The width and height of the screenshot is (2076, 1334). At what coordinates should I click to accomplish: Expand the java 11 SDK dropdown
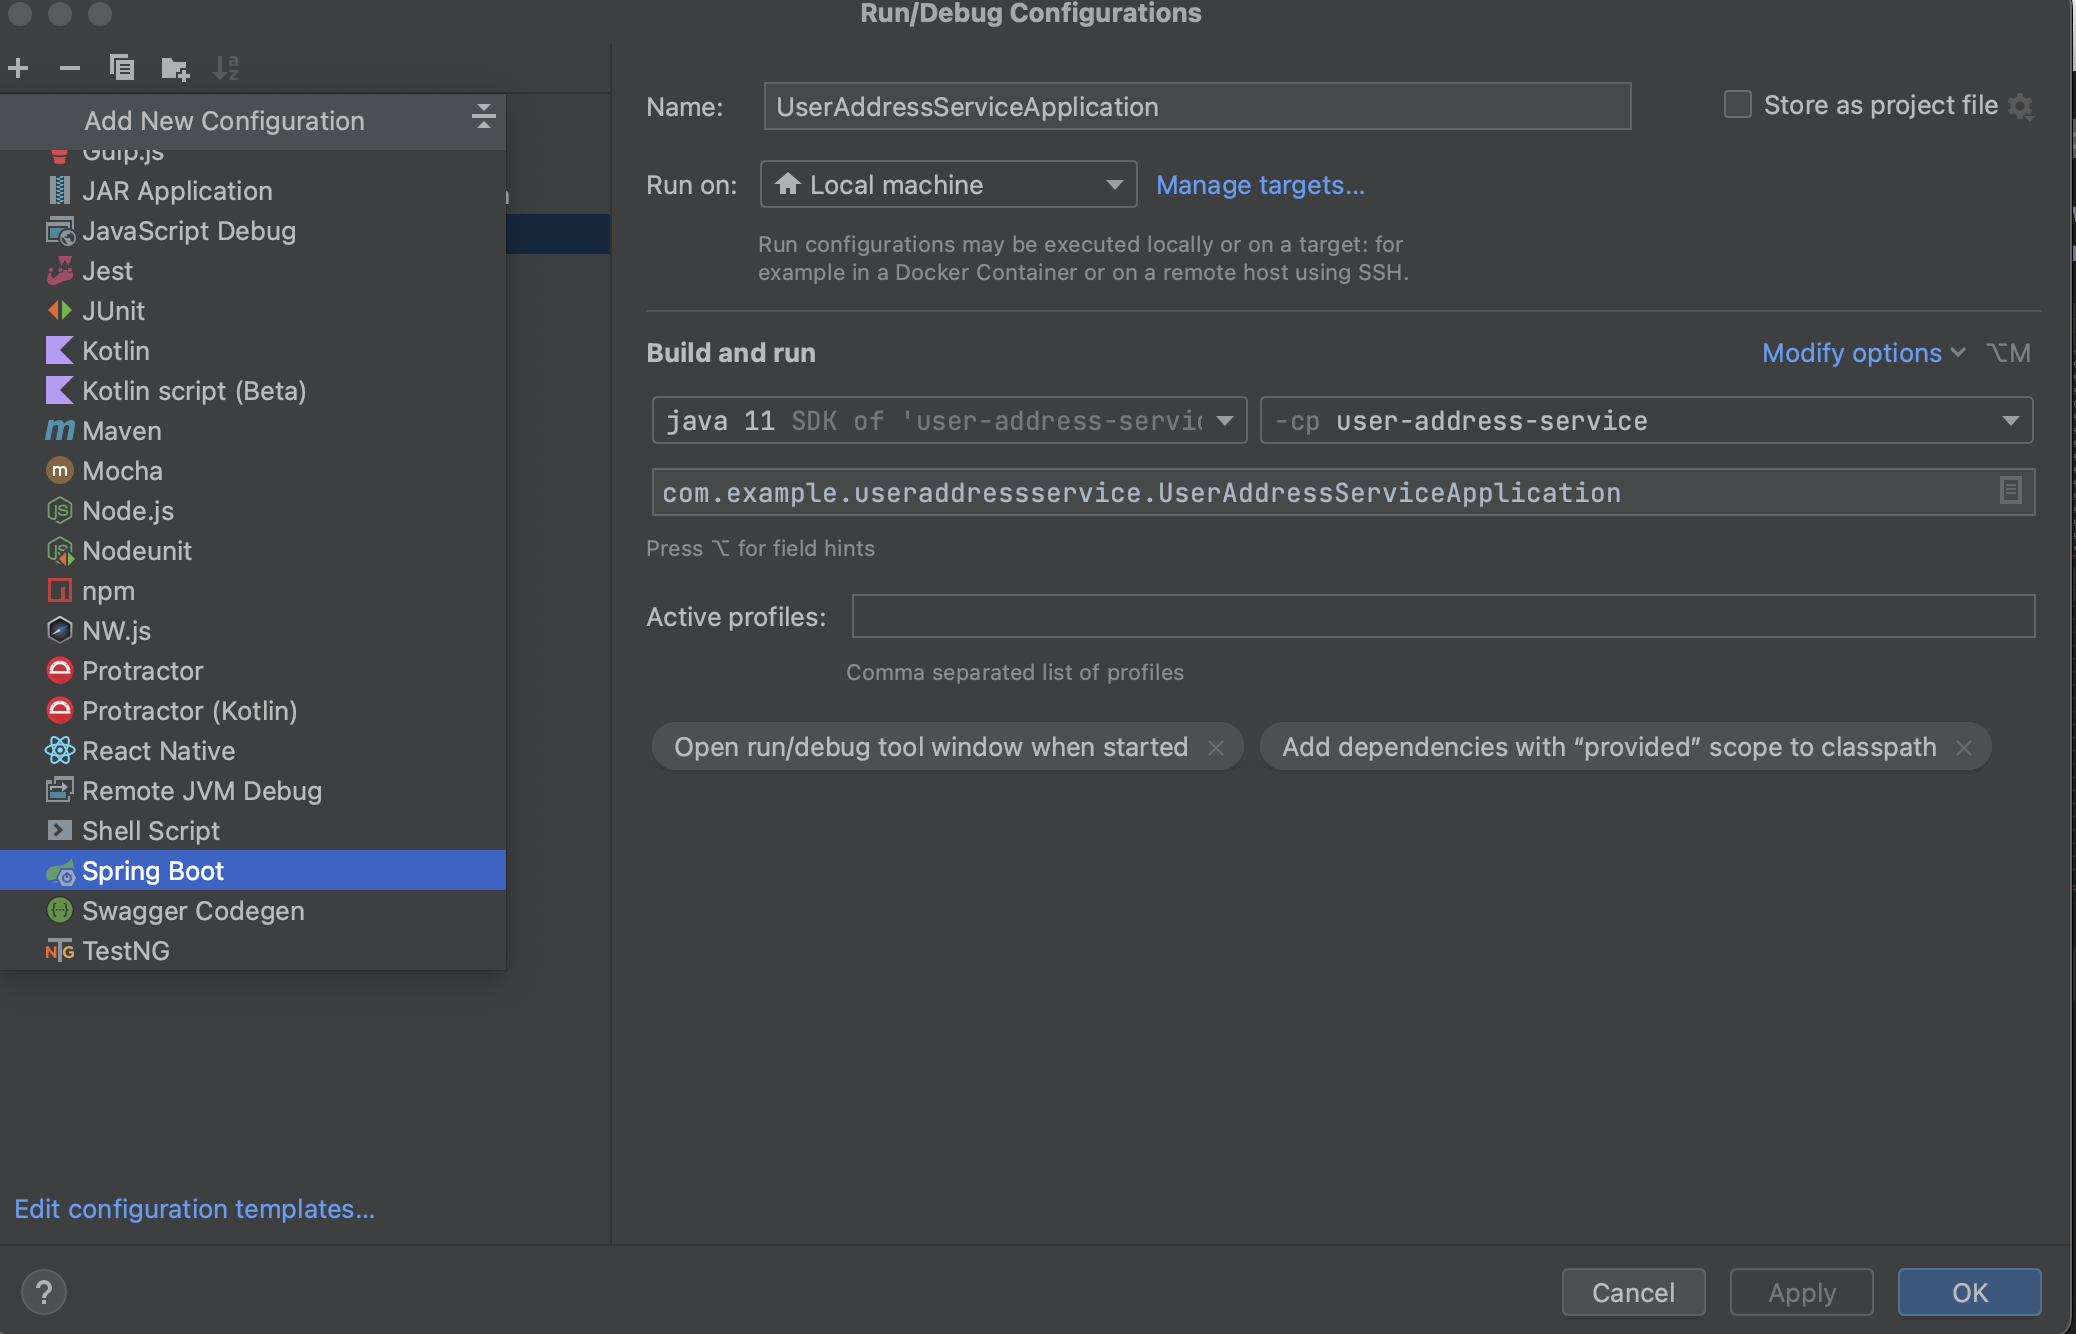(x=1224, y=420)
